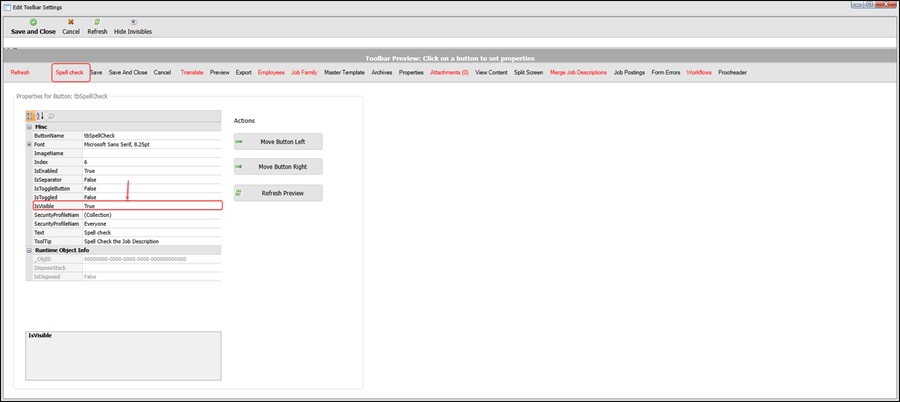Viewport: 900px width, 402px height.
Task: Click the Property Pages icon in the grid toolbar
Action: tap(51, 116)
